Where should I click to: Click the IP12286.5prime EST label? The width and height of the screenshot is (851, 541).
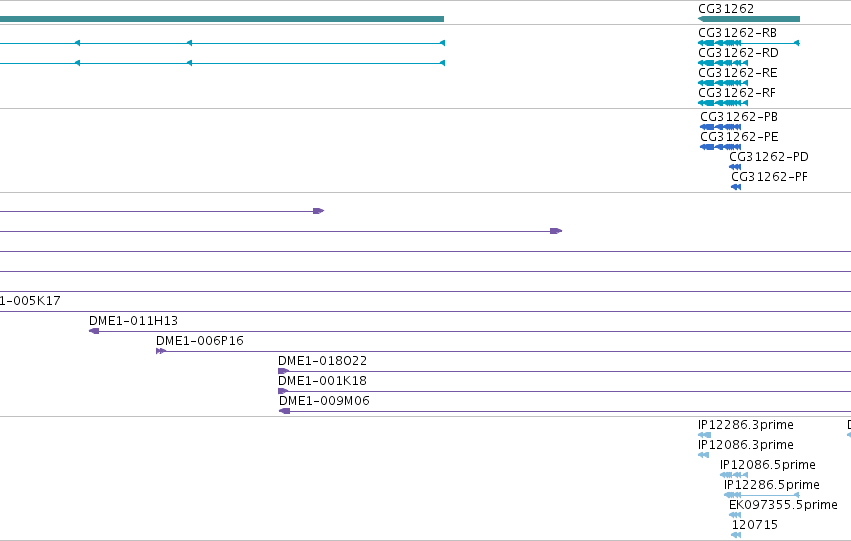click(772, 486)
